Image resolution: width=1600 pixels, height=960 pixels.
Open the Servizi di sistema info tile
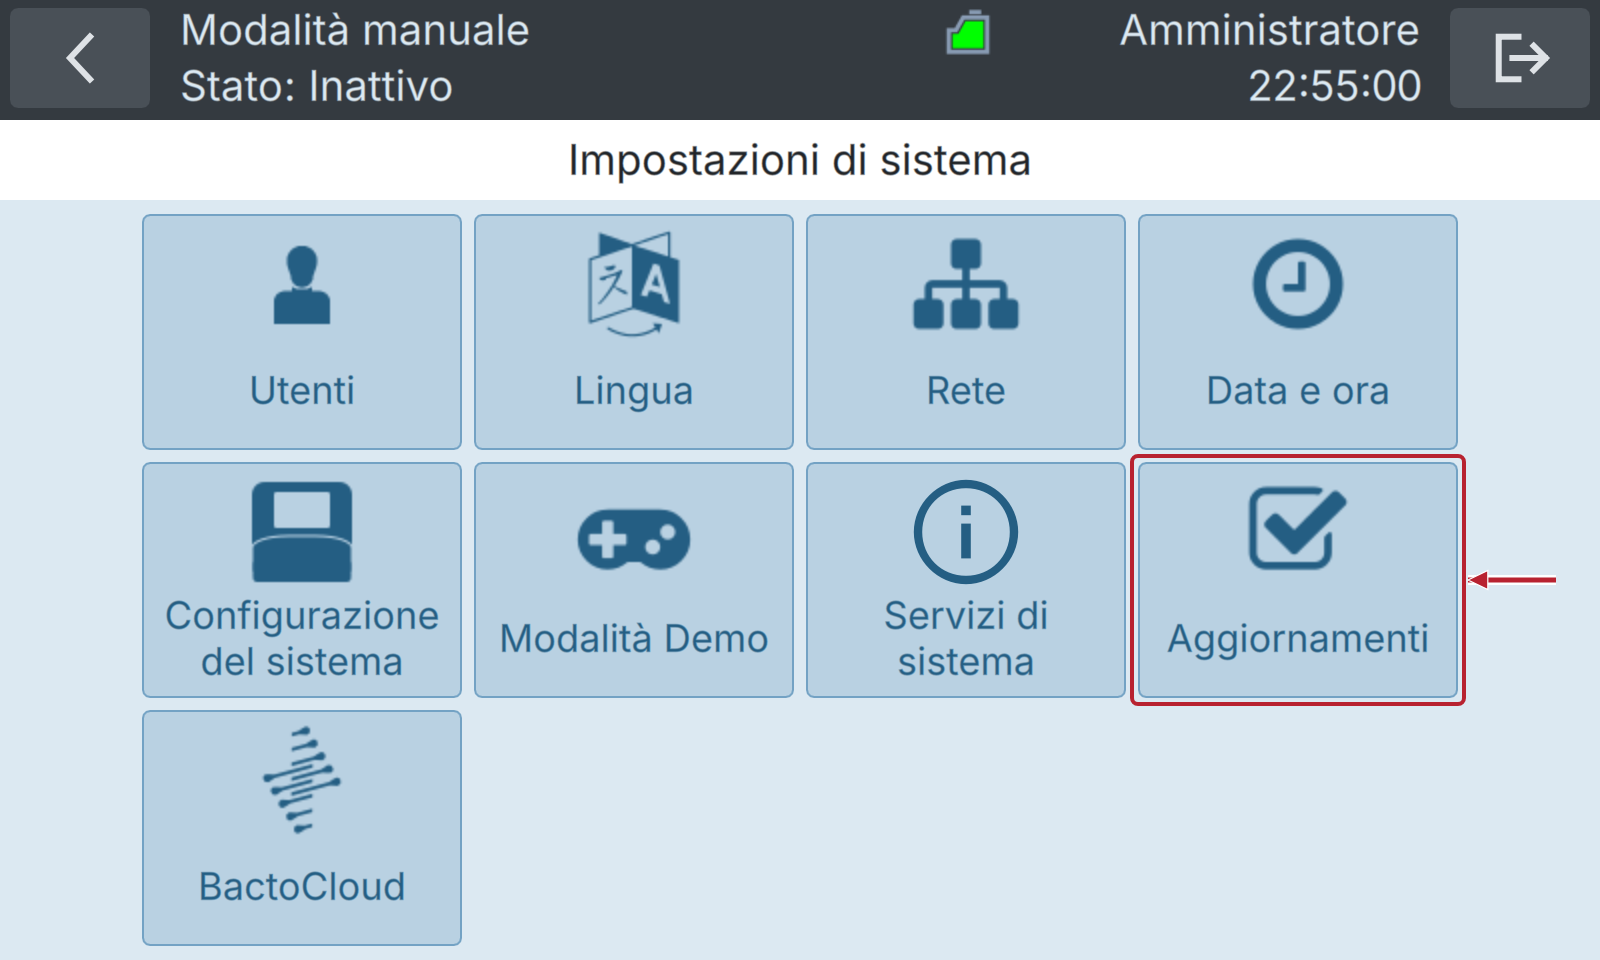[x=966, y=580]
